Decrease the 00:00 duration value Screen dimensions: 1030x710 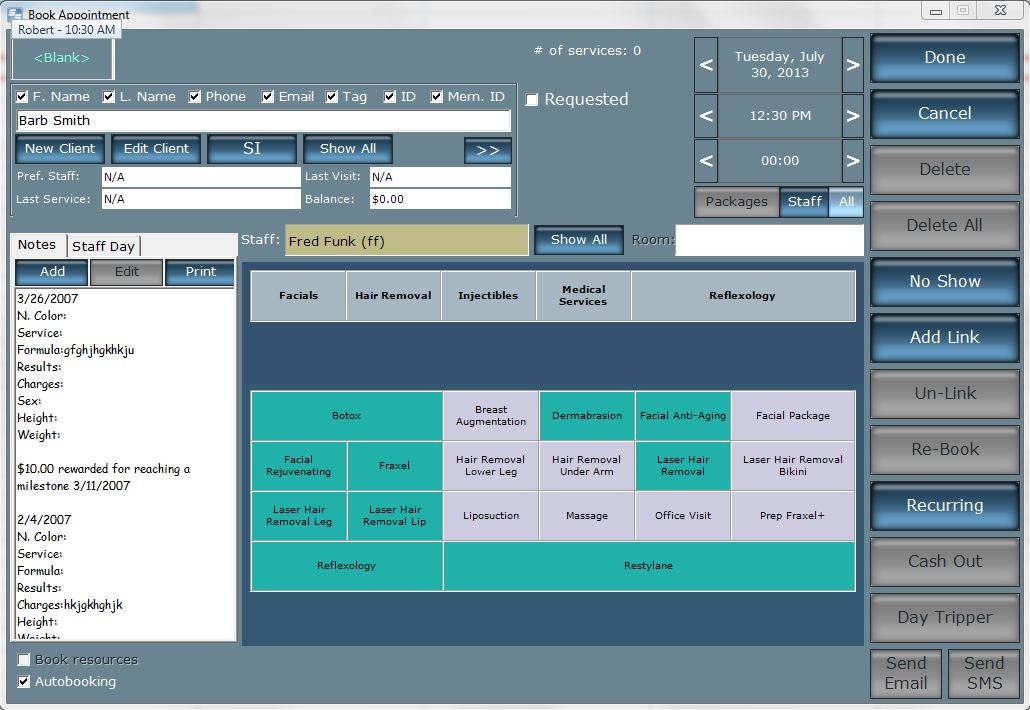tap(706, 160)
